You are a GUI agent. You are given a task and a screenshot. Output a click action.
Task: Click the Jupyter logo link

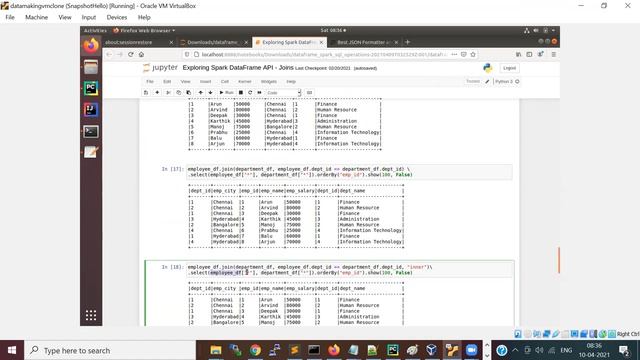(x=160, y=68)
